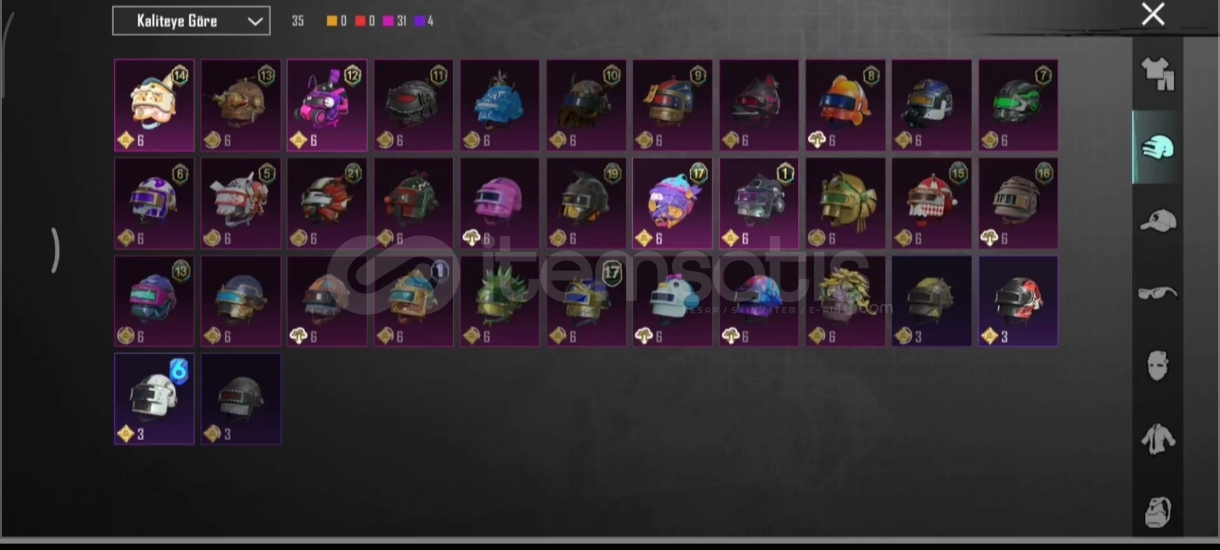
Task: Select the yellow clown helmet numbered 14
Action: (x=154, y=105)
